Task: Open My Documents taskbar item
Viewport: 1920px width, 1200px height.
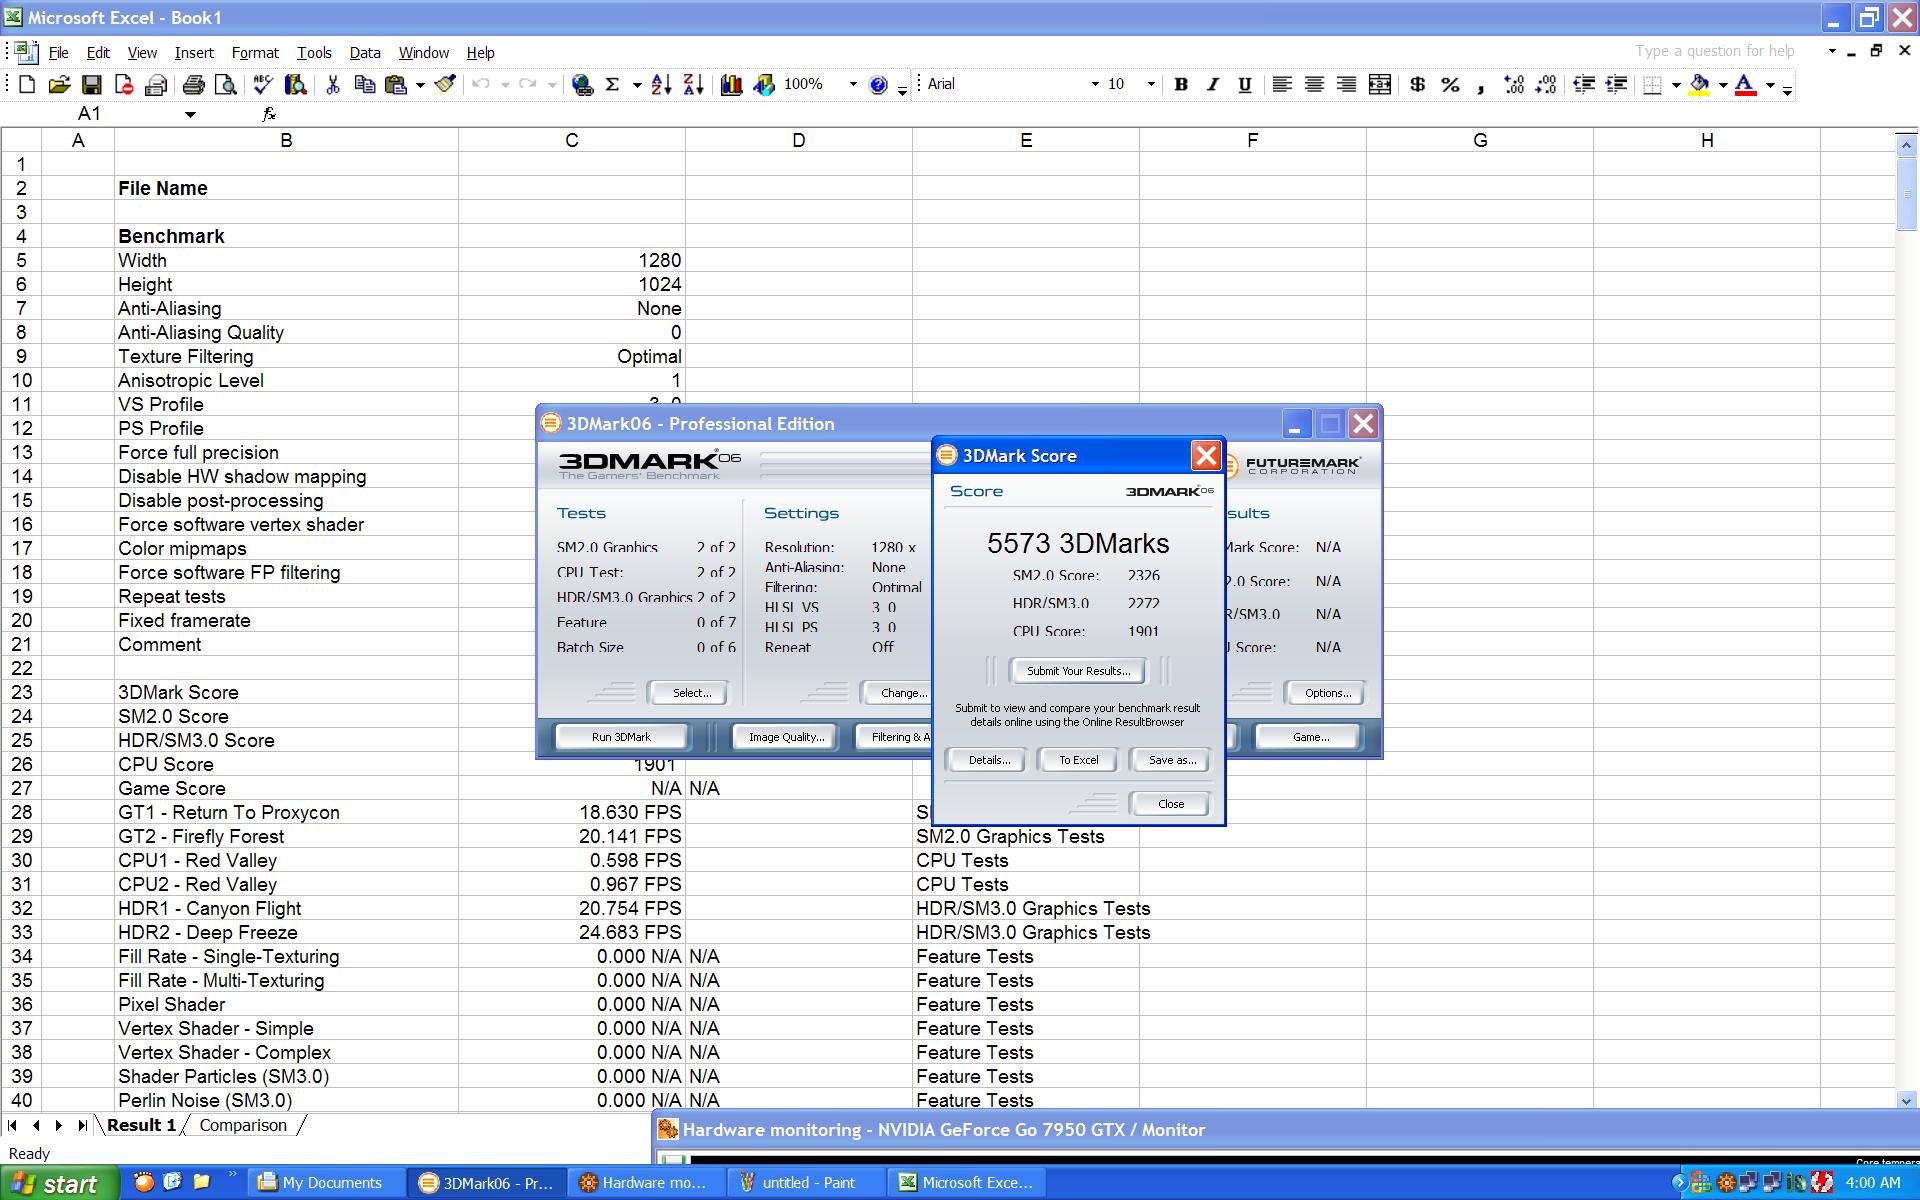Action: [x=328, y=1183]
